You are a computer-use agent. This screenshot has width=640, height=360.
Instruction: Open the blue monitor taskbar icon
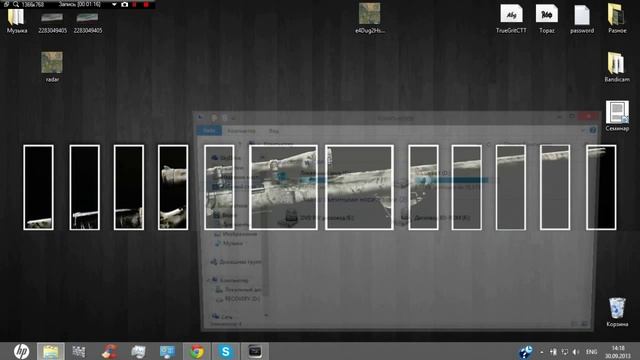pos(167,351)
